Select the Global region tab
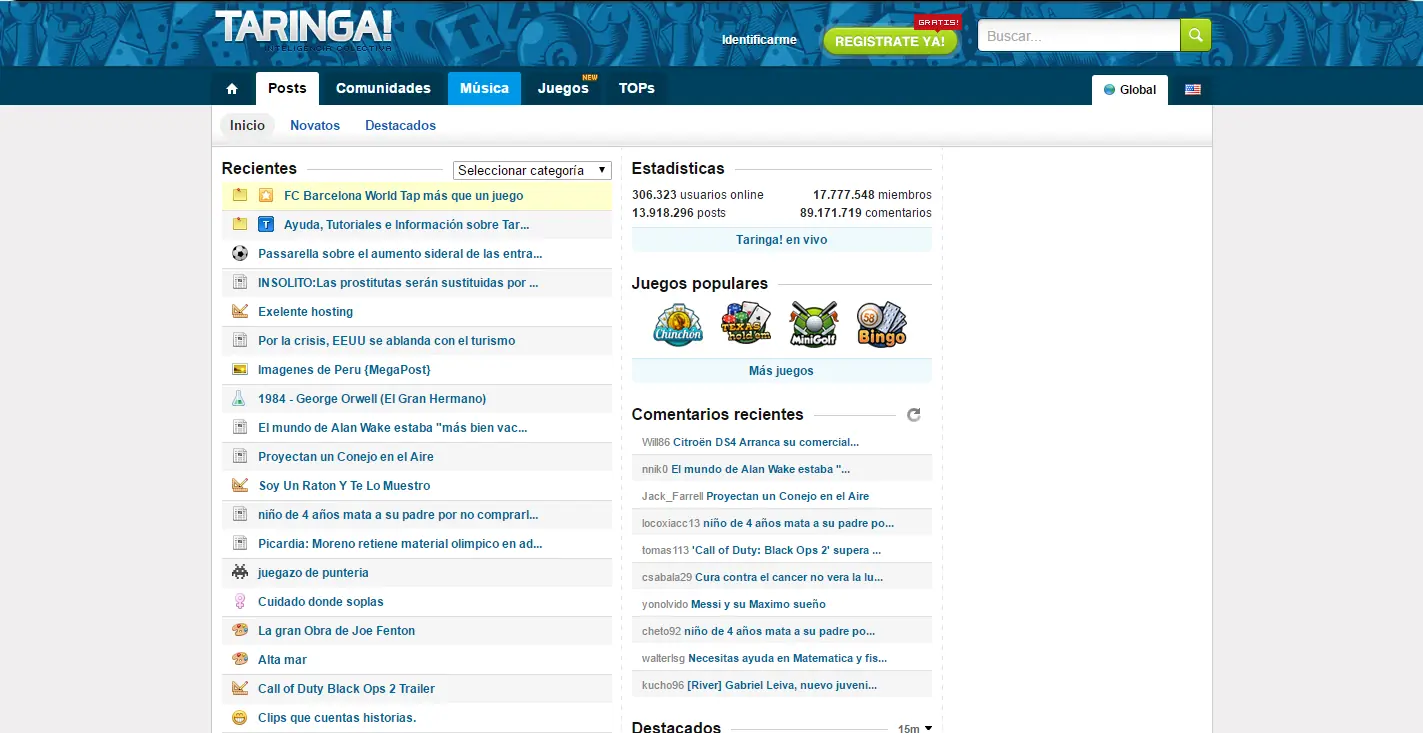Viewport: 1423px width, 733px height. (1130, 90)
